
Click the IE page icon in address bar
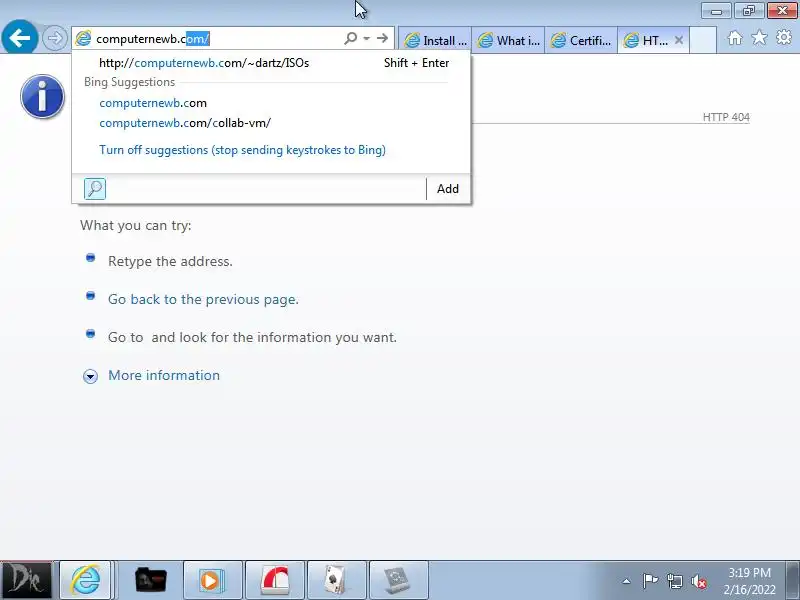click(83, 38)
